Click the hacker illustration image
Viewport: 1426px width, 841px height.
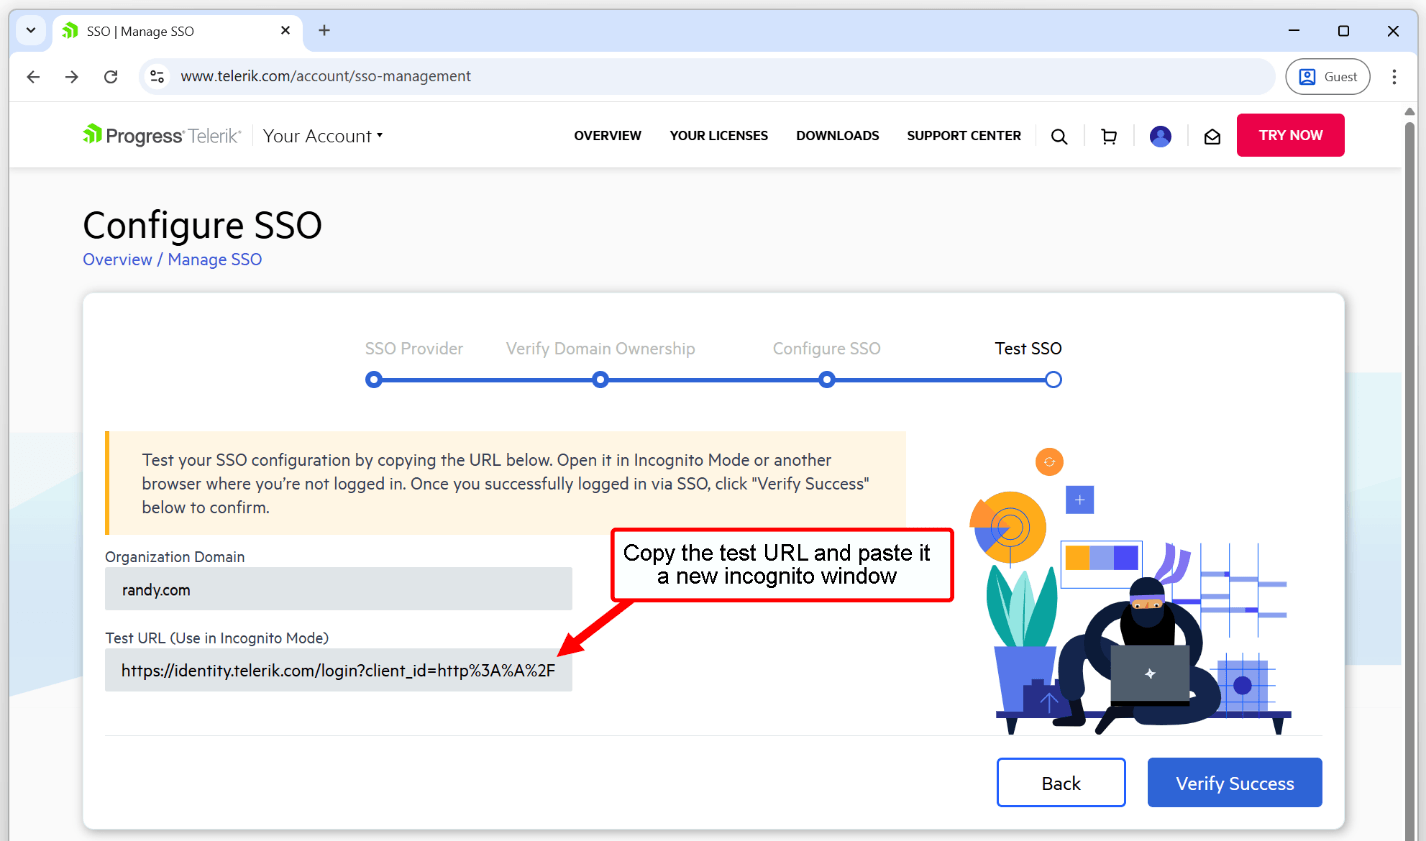tap(1132, 592)
